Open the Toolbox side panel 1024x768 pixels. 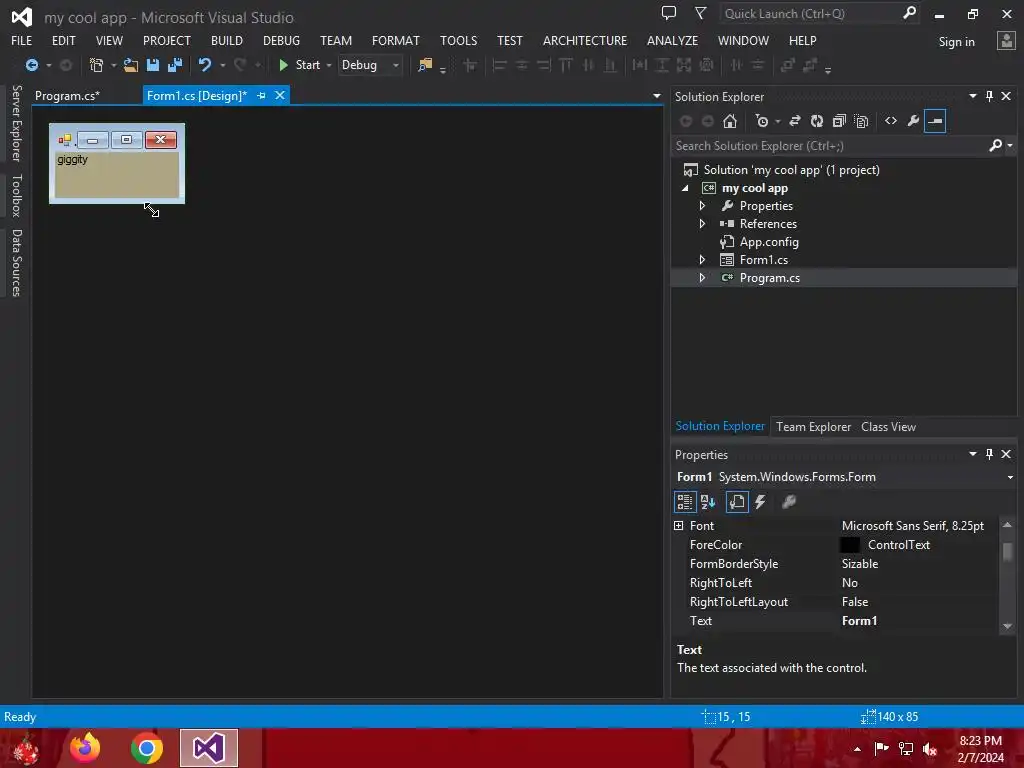(x=16, y=195)
